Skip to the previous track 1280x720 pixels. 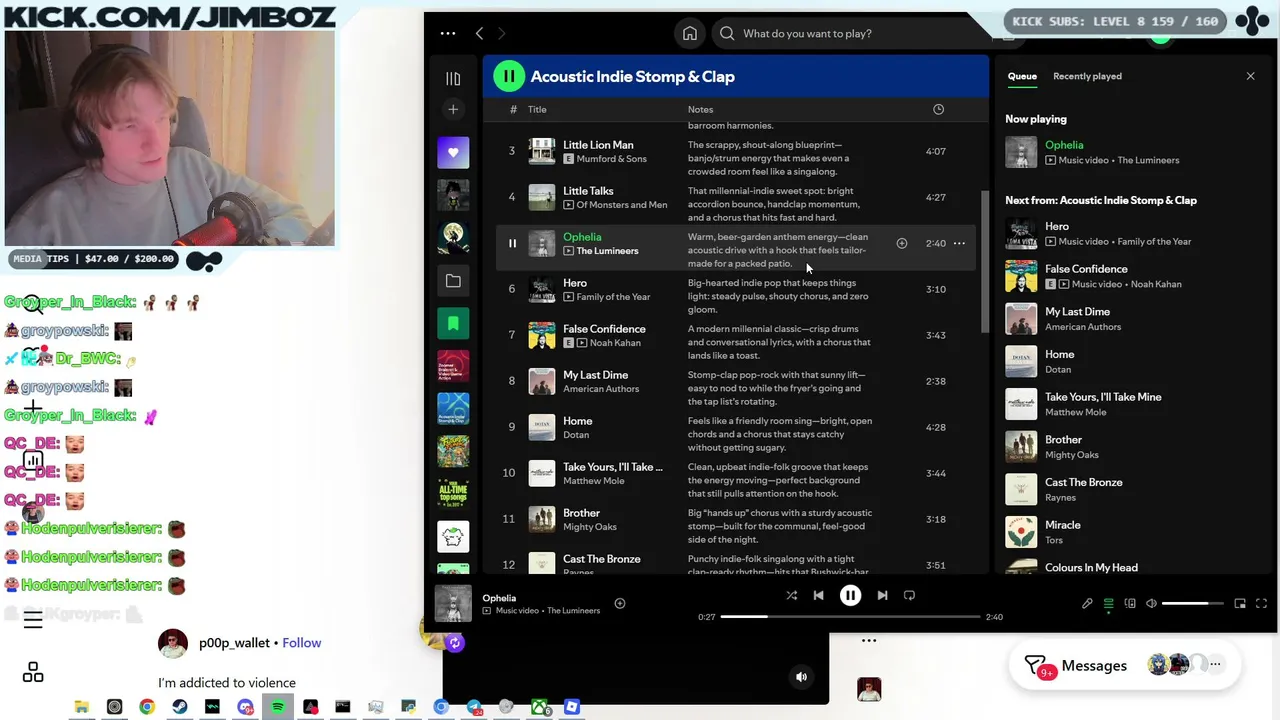pyautogui.click(x=818, y=595)
